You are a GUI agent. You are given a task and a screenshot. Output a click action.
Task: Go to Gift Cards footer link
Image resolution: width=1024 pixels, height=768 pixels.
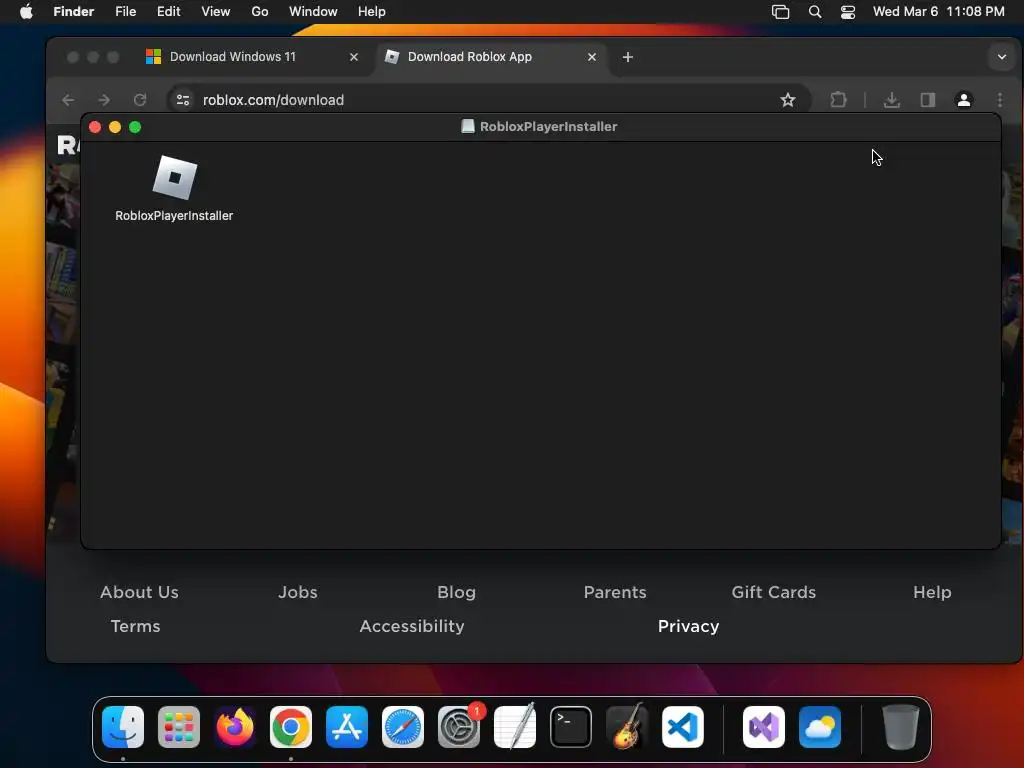774,592
